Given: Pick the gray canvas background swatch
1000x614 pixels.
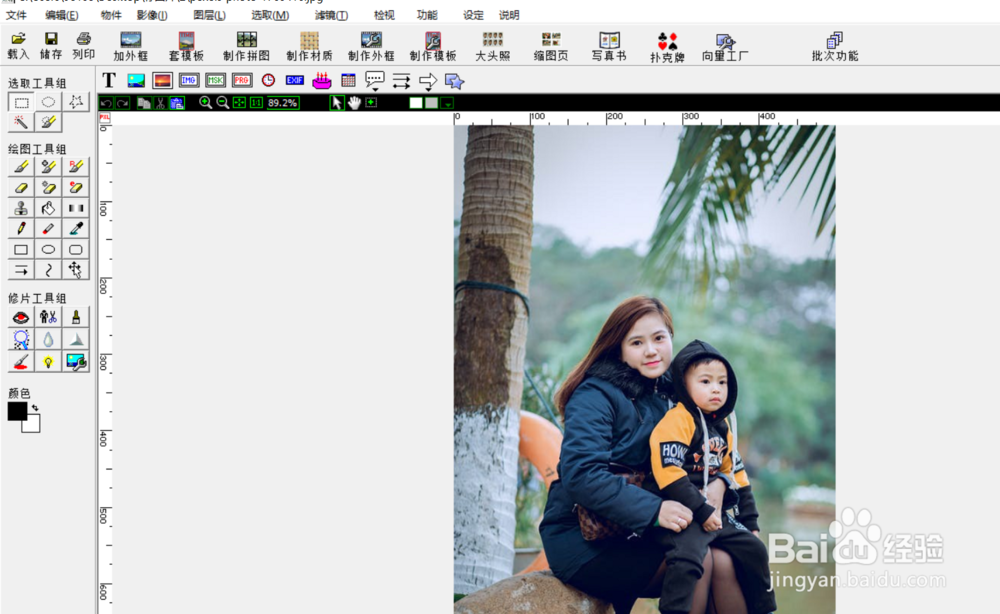Looking at the screenshot, I should [x=432, y=103].
